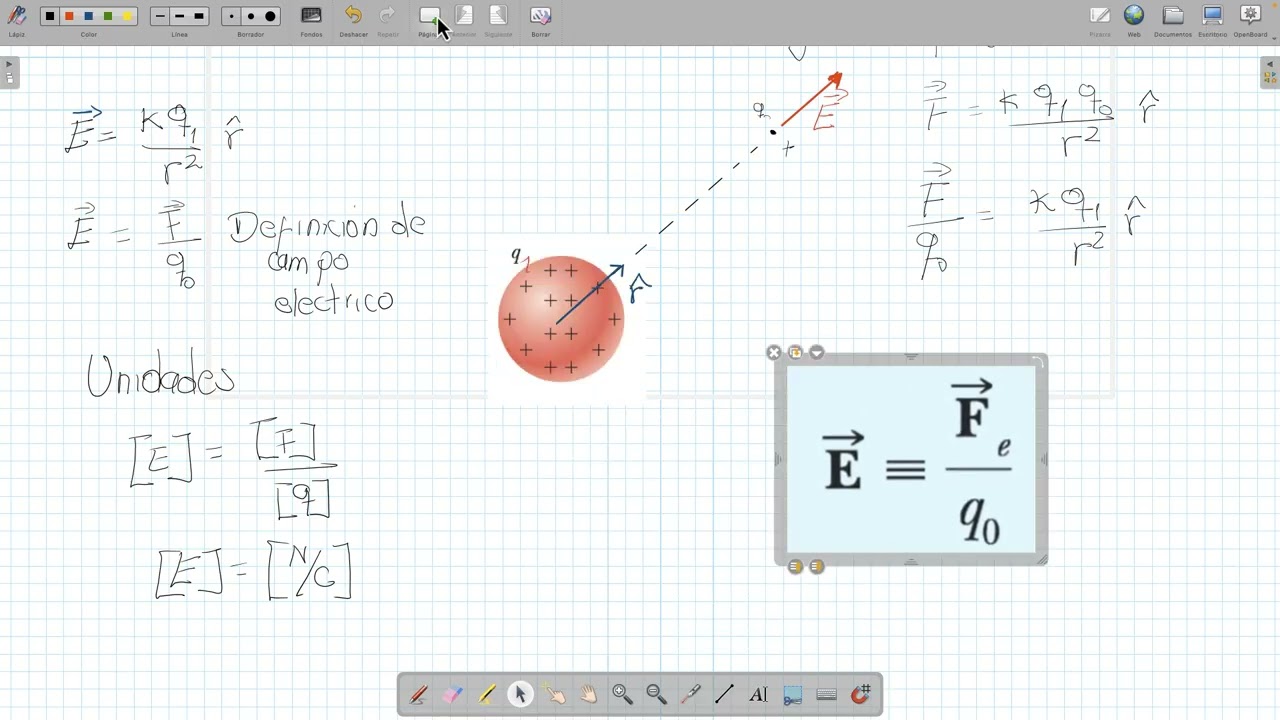Select the formula image E = F/q0
The image size is (1280, 720).
click(x=911, y=459)
